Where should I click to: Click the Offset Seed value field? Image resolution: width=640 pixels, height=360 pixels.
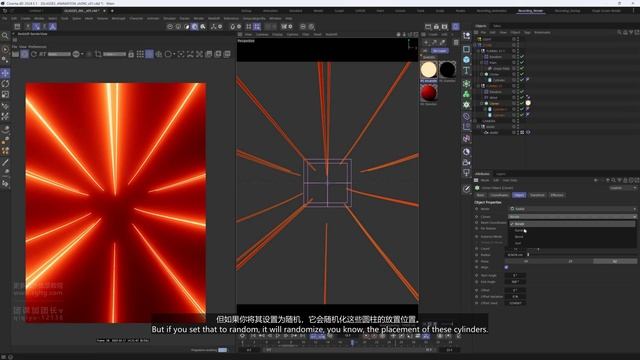(515, 303)
